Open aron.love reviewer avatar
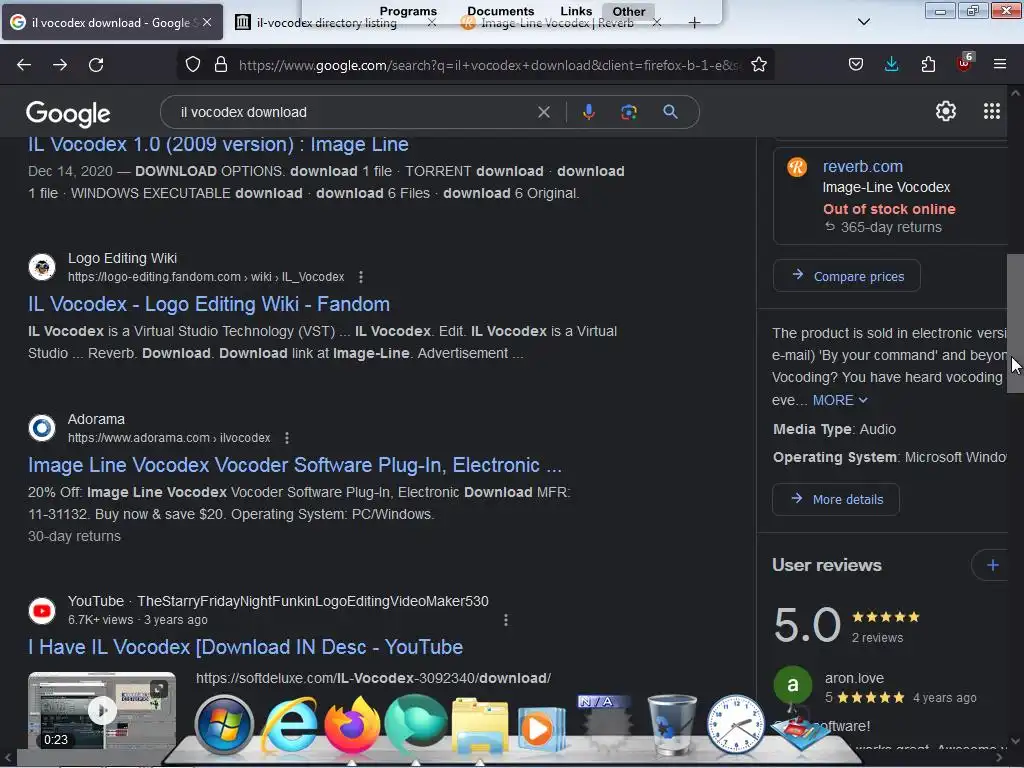1024x768 pixels. [x=792, y=685]
